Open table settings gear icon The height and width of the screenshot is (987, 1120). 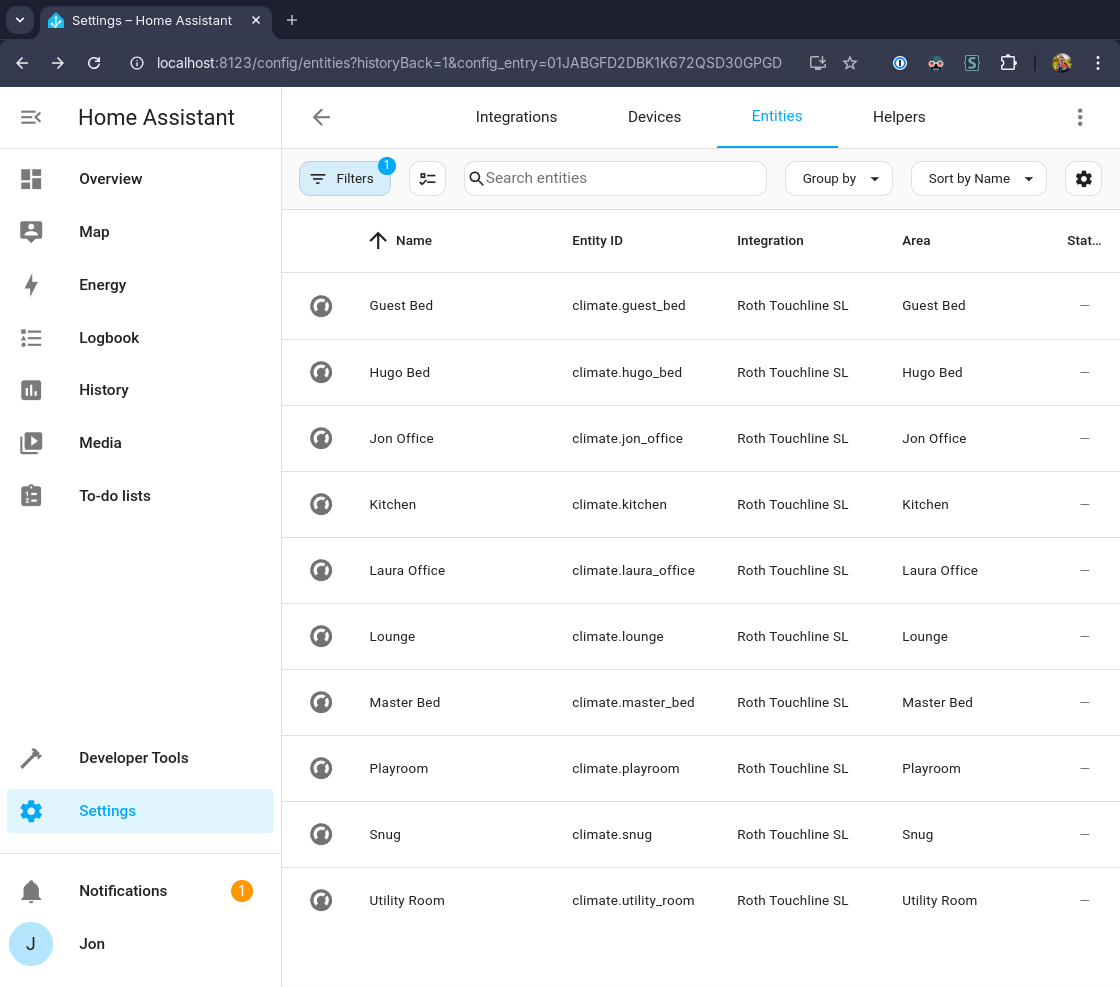[1083, 179]
